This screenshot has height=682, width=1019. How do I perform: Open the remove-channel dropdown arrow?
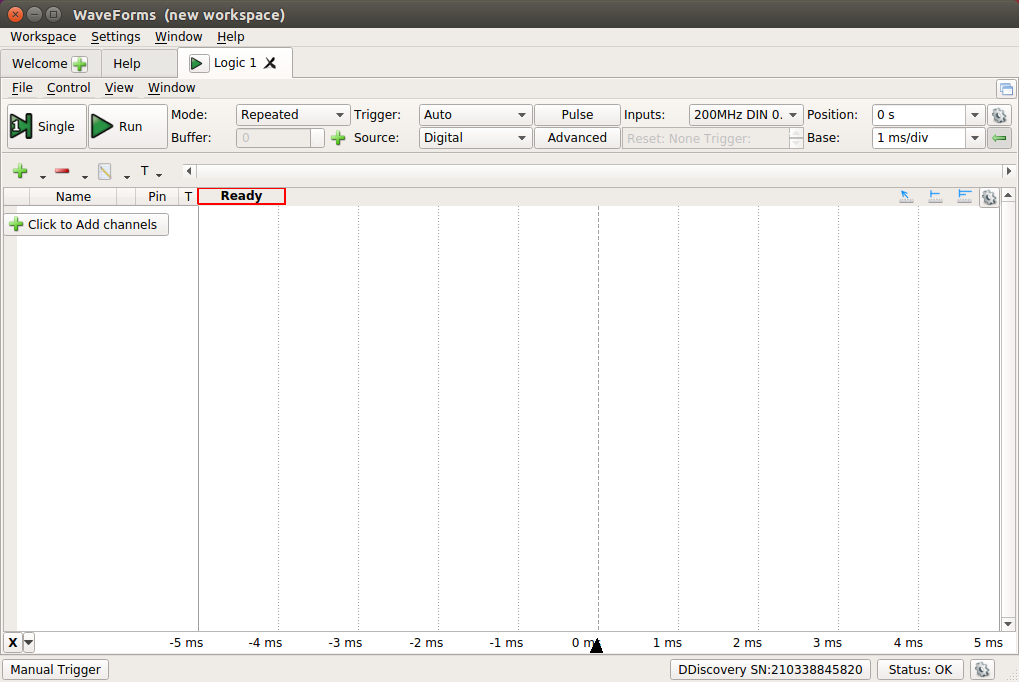coord(84,176)
